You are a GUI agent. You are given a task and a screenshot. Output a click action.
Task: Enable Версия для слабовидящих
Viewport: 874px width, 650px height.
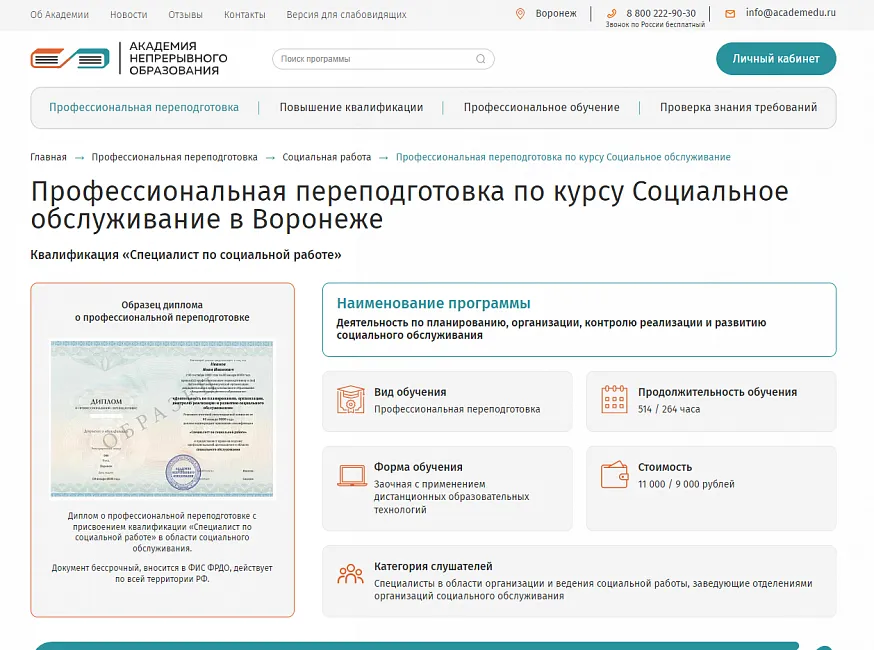click(x=346, y=14)
